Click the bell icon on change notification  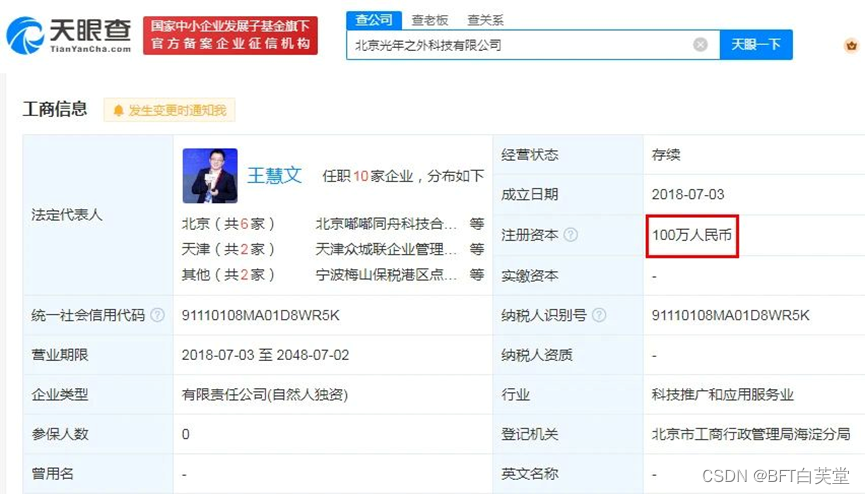click(118, 110)
